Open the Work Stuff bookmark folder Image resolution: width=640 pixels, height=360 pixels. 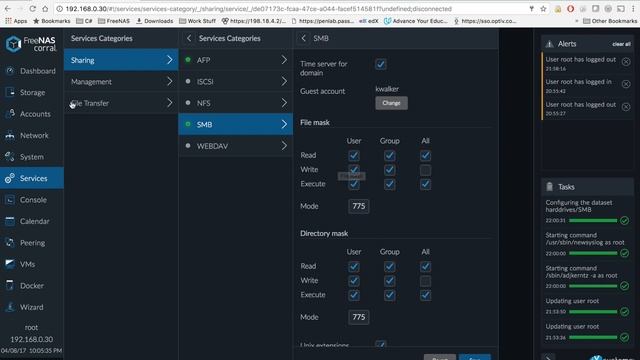197,21
